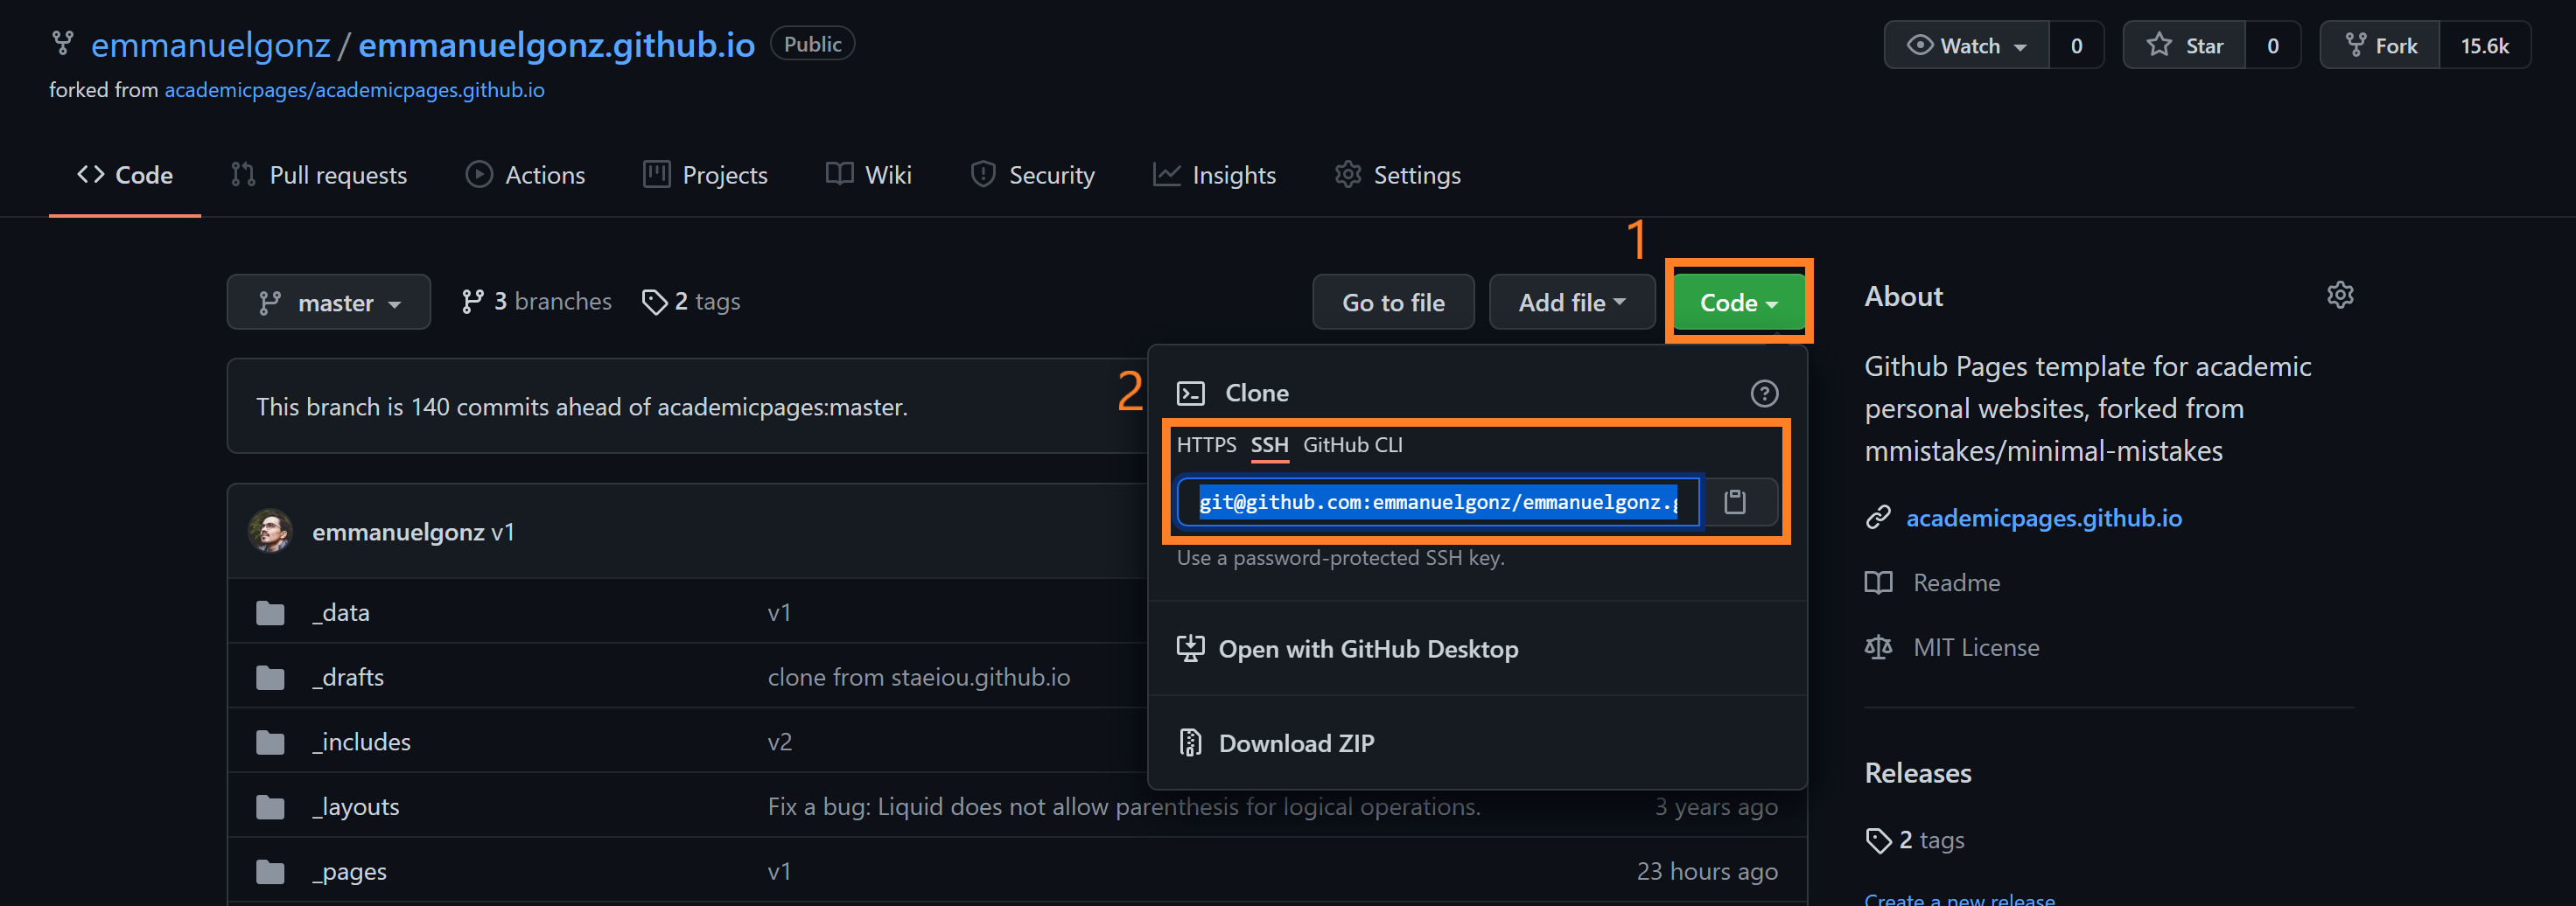Screen dimensions: 2576x906
Task: Open the Watch notifications dropdown
Action: coord(1966,46)
